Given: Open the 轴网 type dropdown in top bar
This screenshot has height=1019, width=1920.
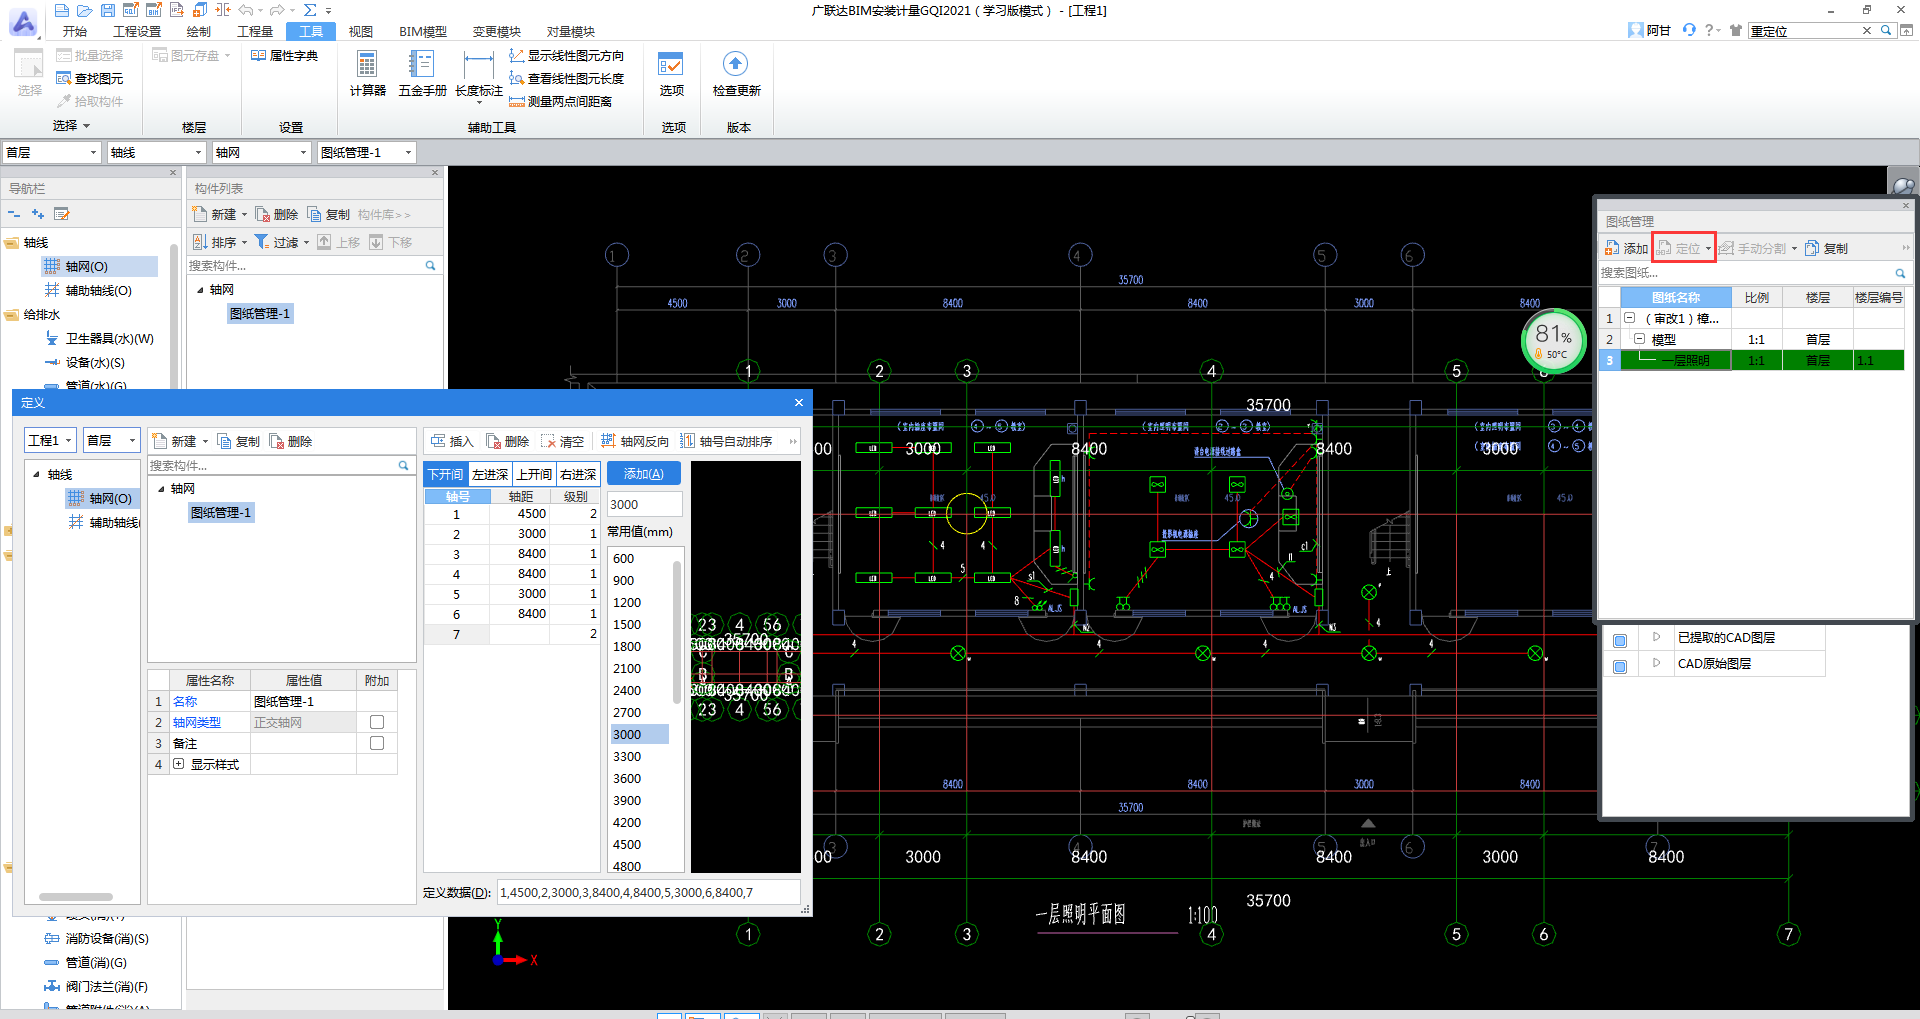Looking at the screenshot, I should click(x=261, y=152).
